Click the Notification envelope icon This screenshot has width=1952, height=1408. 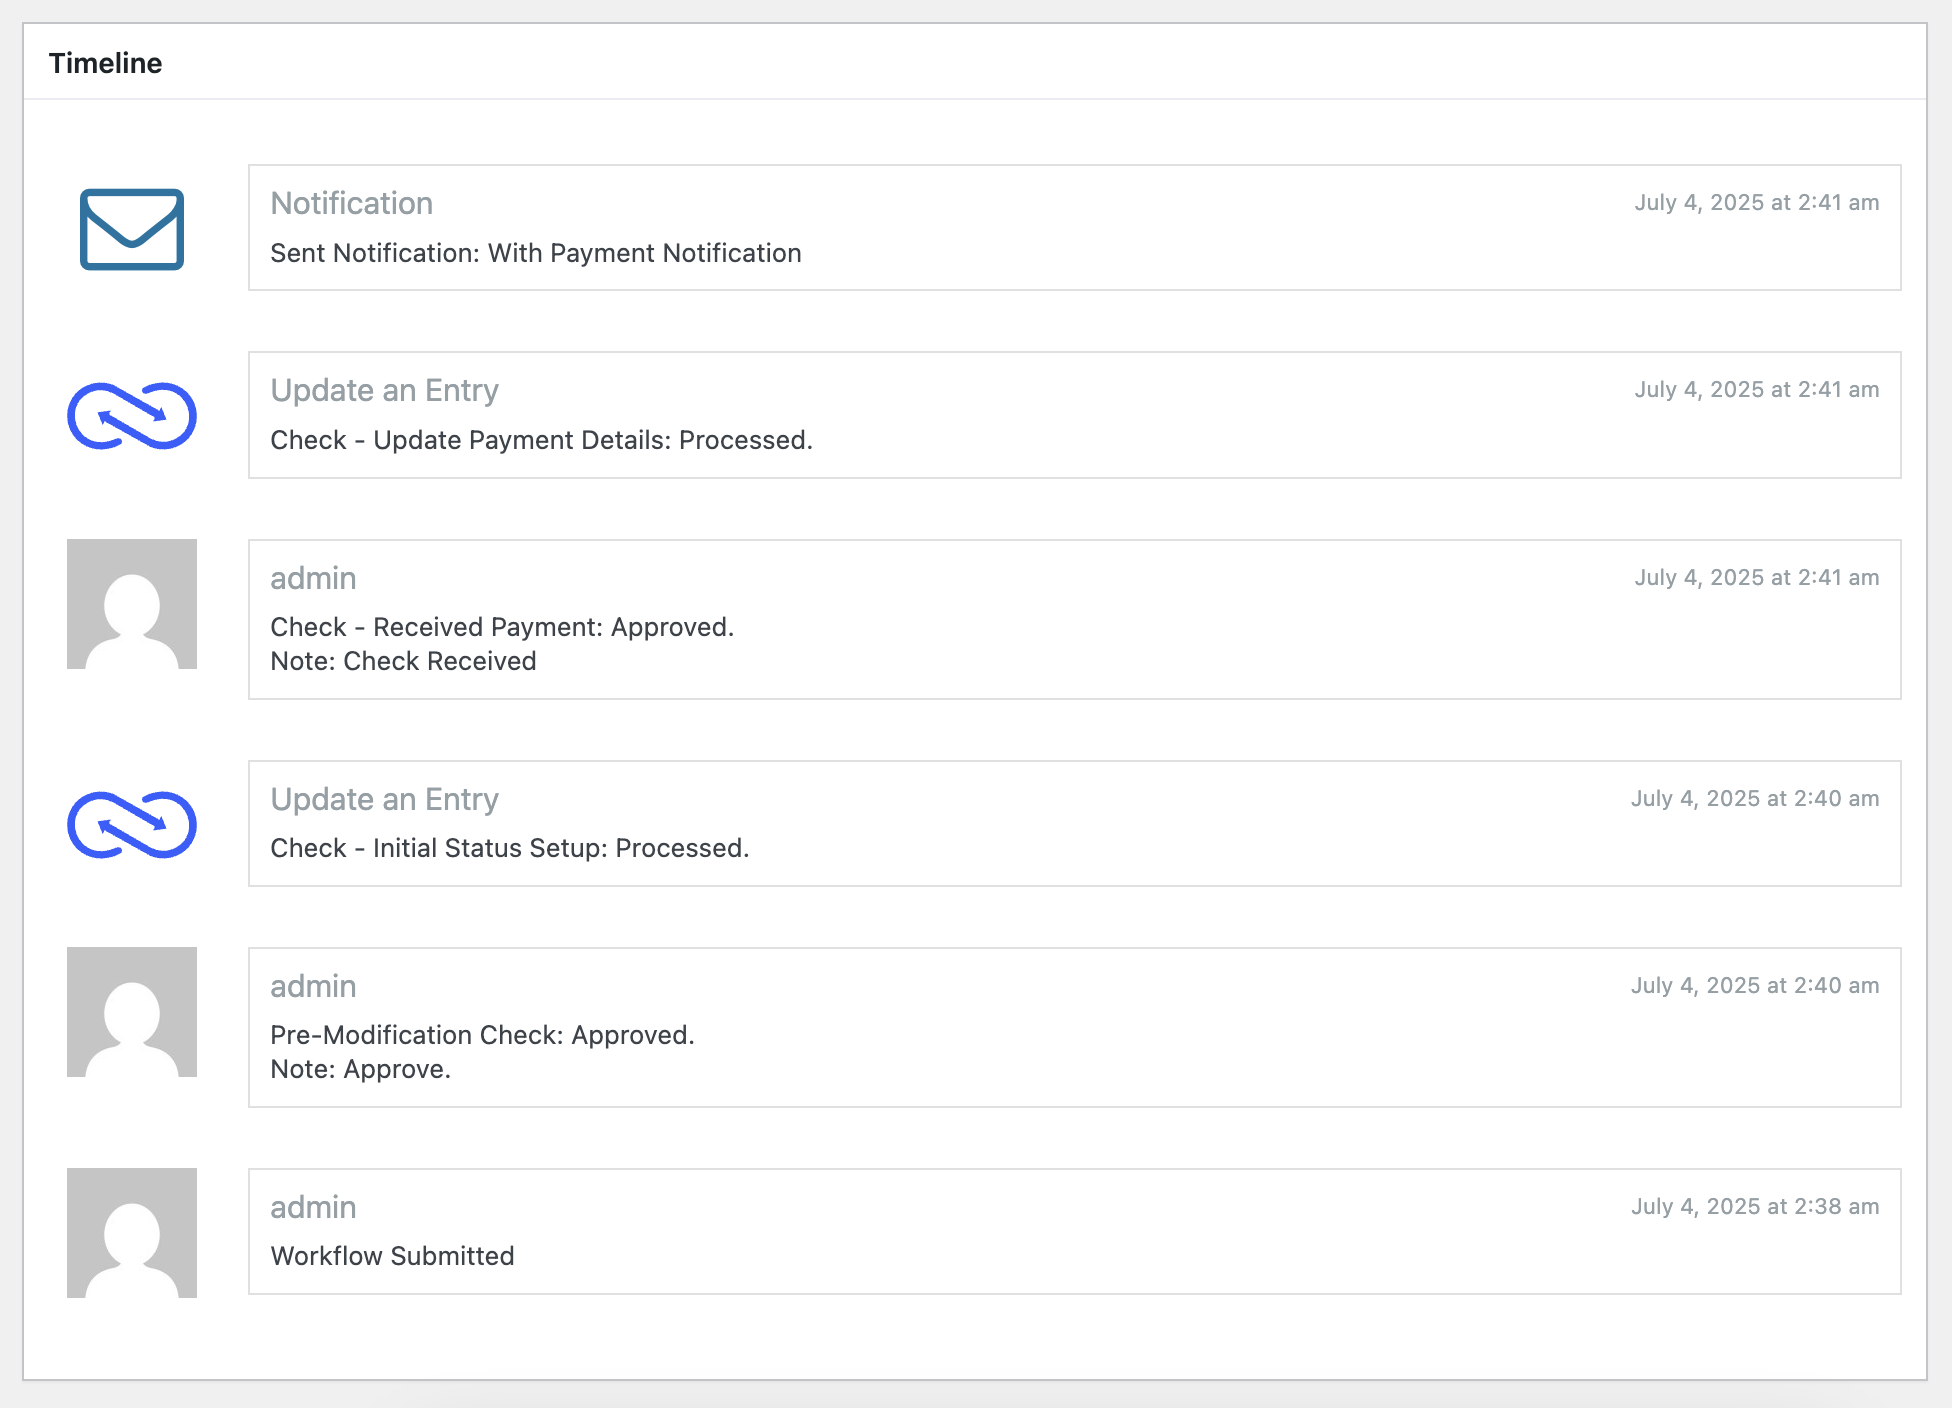(x=131, y=229)
